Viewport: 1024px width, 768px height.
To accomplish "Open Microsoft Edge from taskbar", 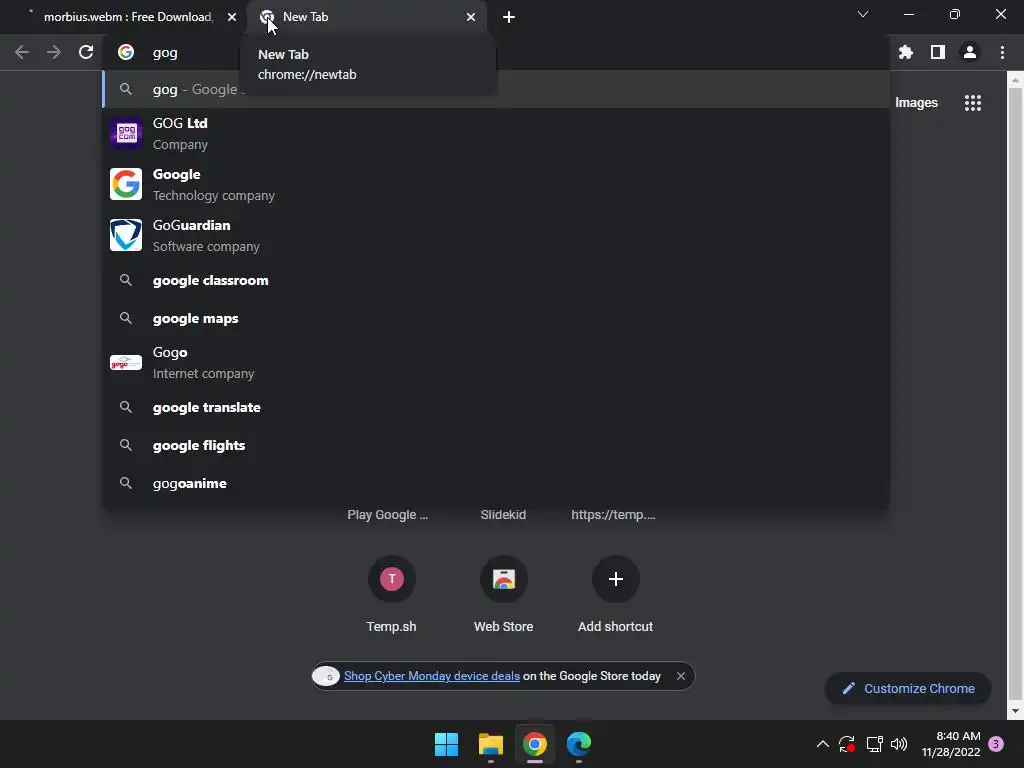I will 579,744.
